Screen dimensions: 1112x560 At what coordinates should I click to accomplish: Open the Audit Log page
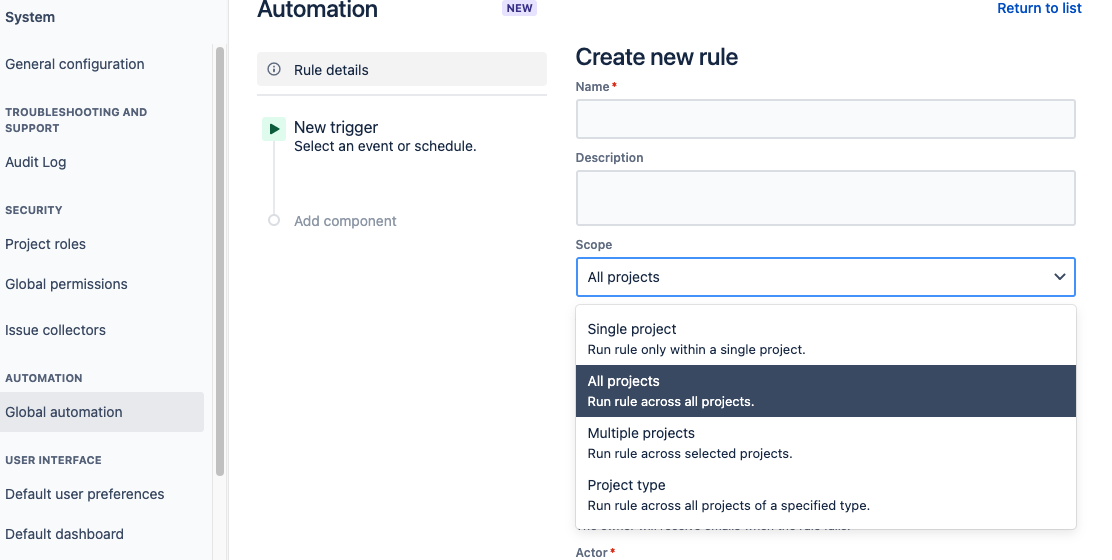pyautogui.click(x=36, y=162)
